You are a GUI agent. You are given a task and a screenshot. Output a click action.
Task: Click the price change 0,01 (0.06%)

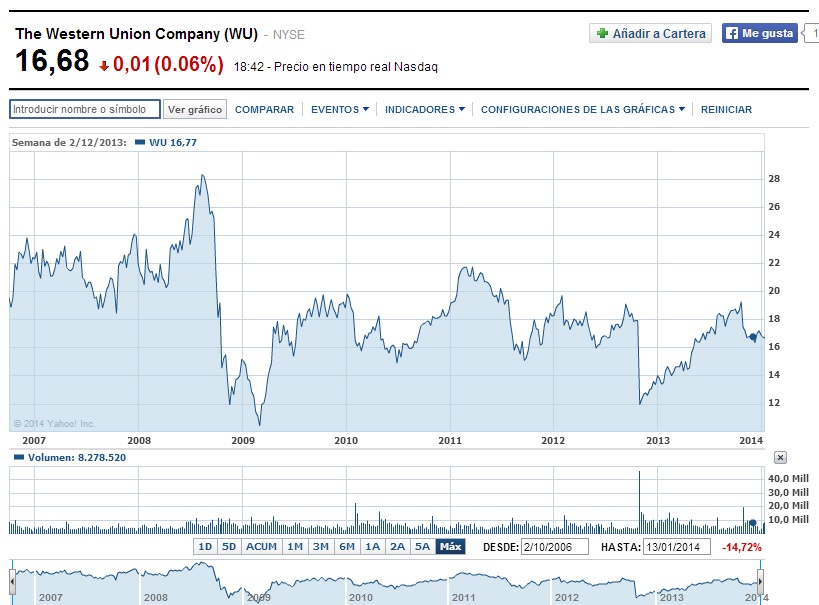pos(168,64)
